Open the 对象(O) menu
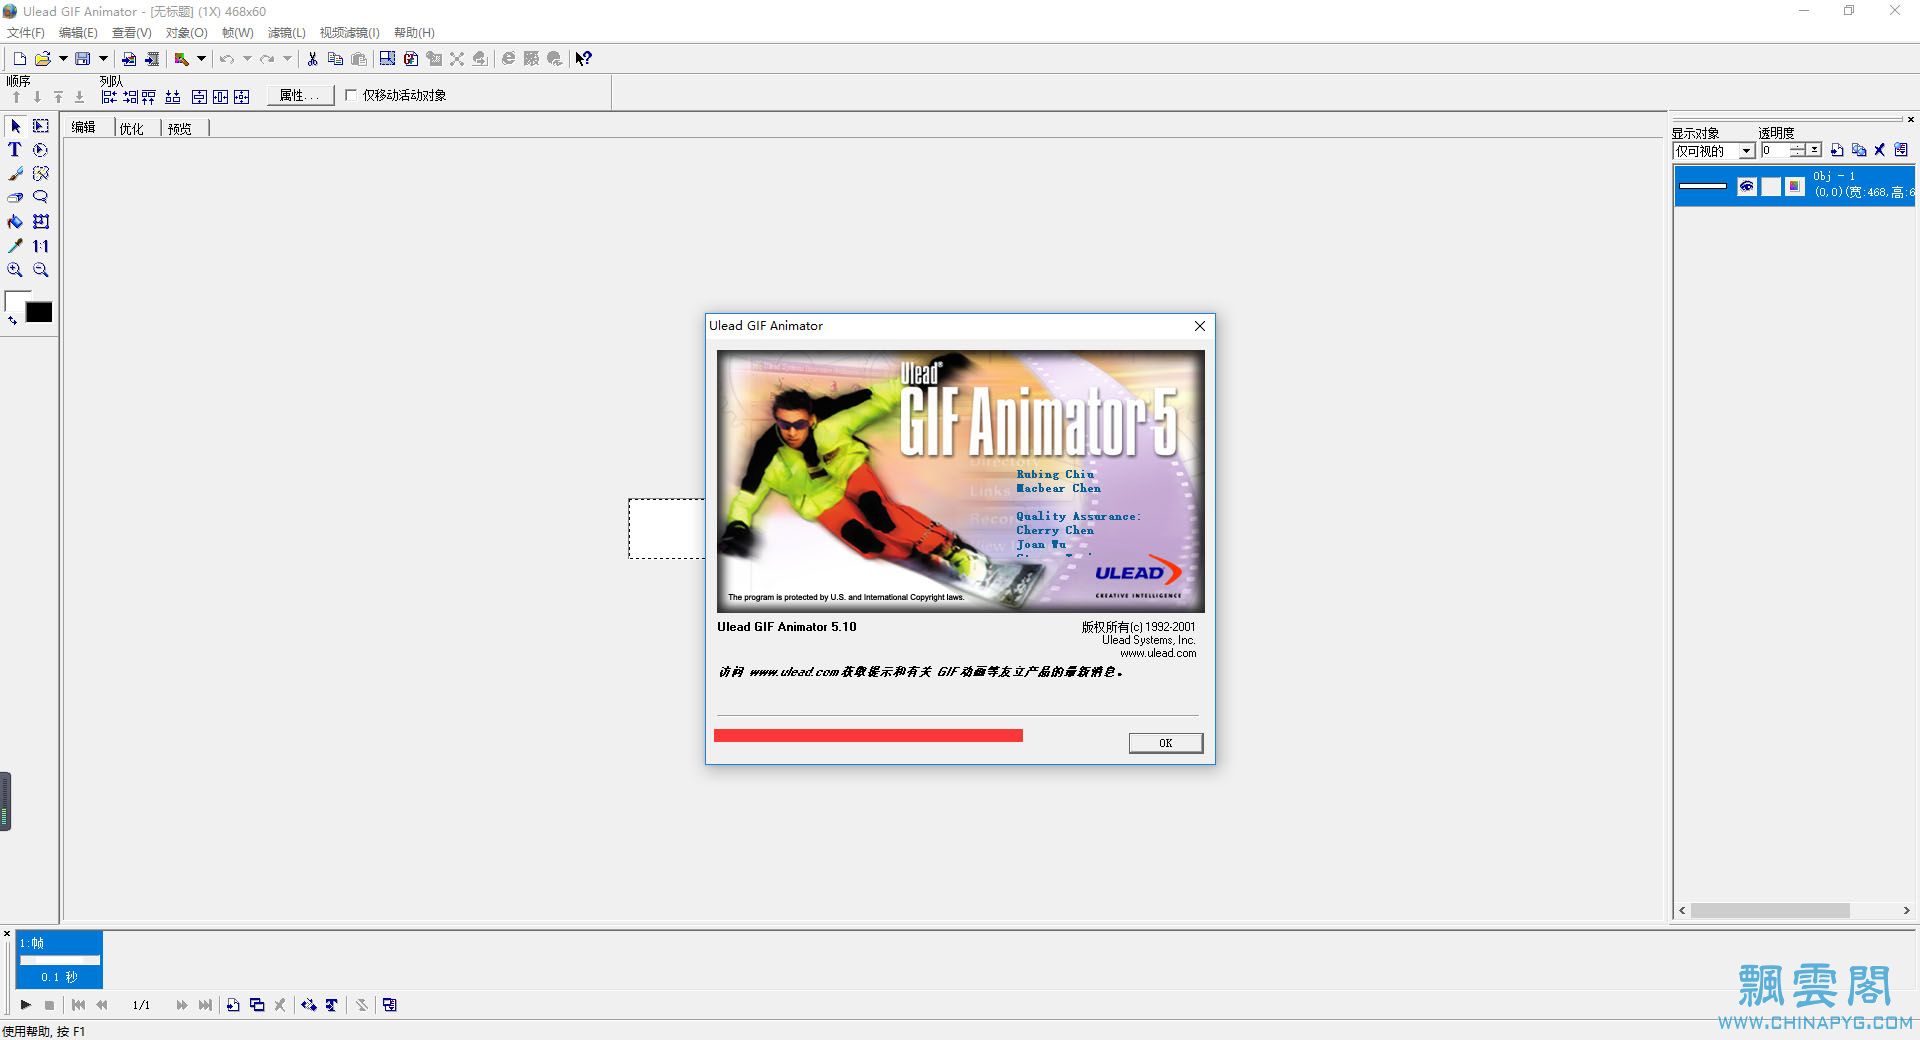Viewport: 1920px width, 1040px height. pos(187,33)
